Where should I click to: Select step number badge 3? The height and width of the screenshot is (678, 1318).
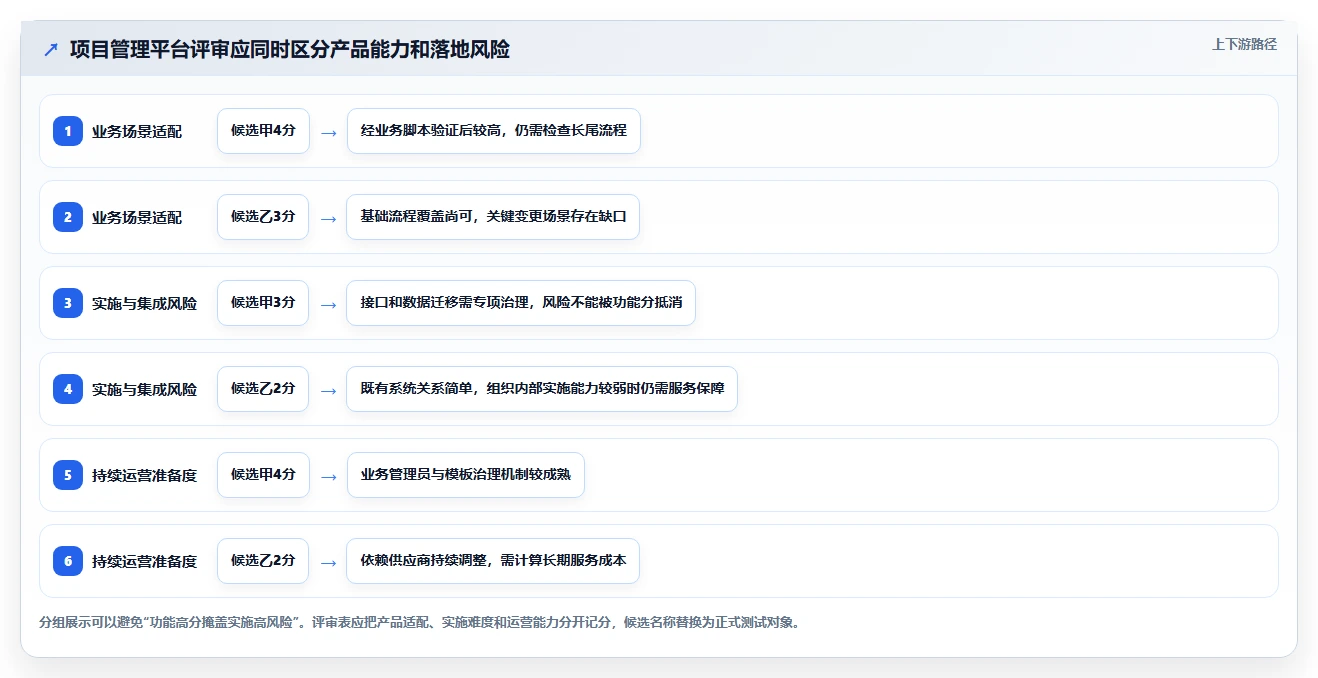68,303
